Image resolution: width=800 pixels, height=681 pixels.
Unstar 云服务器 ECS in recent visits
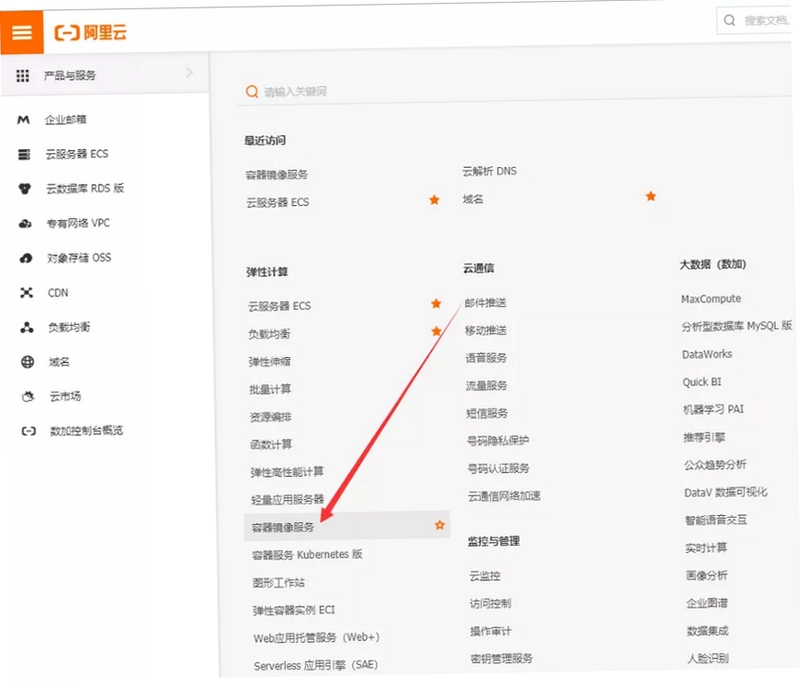[434, 200]
